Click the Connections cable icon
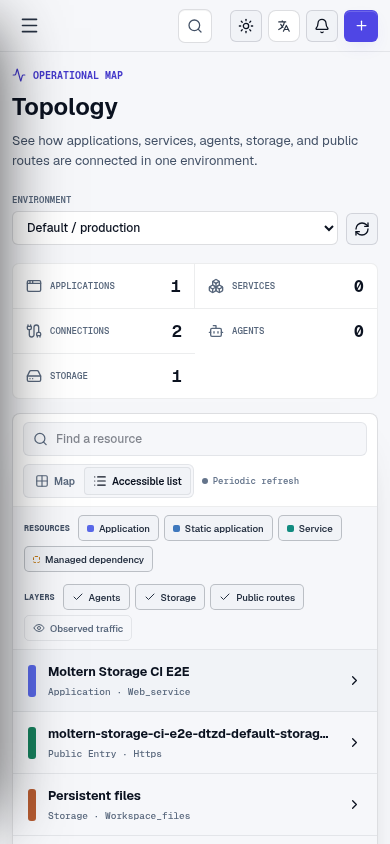Screen dimensions: 390x844 pos(34,331)
